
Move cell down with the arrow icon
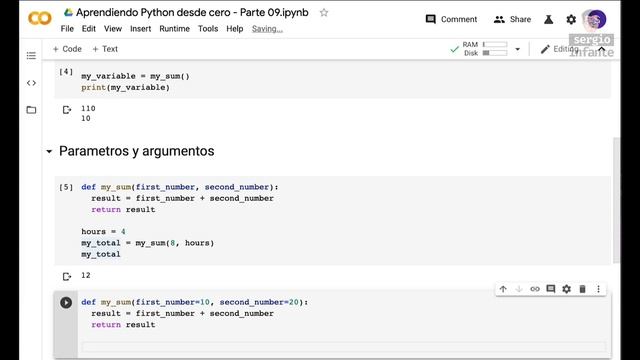point(519,289)
